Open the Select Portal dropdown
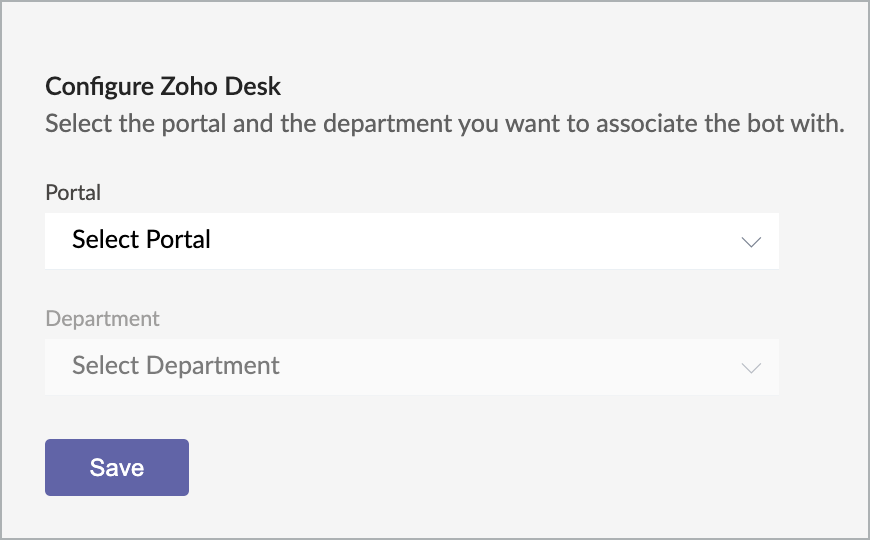The height and width of the screenshot is (540, 870). [x=411, y=241]
